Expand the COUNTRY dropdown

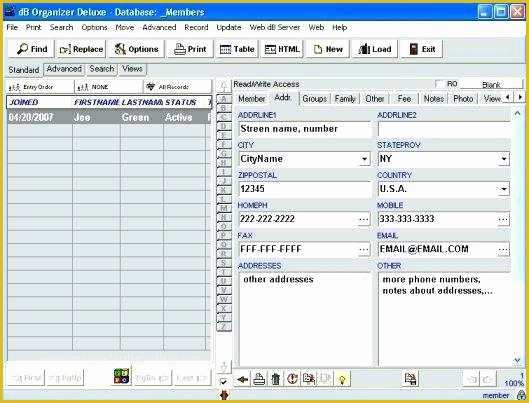504,189
